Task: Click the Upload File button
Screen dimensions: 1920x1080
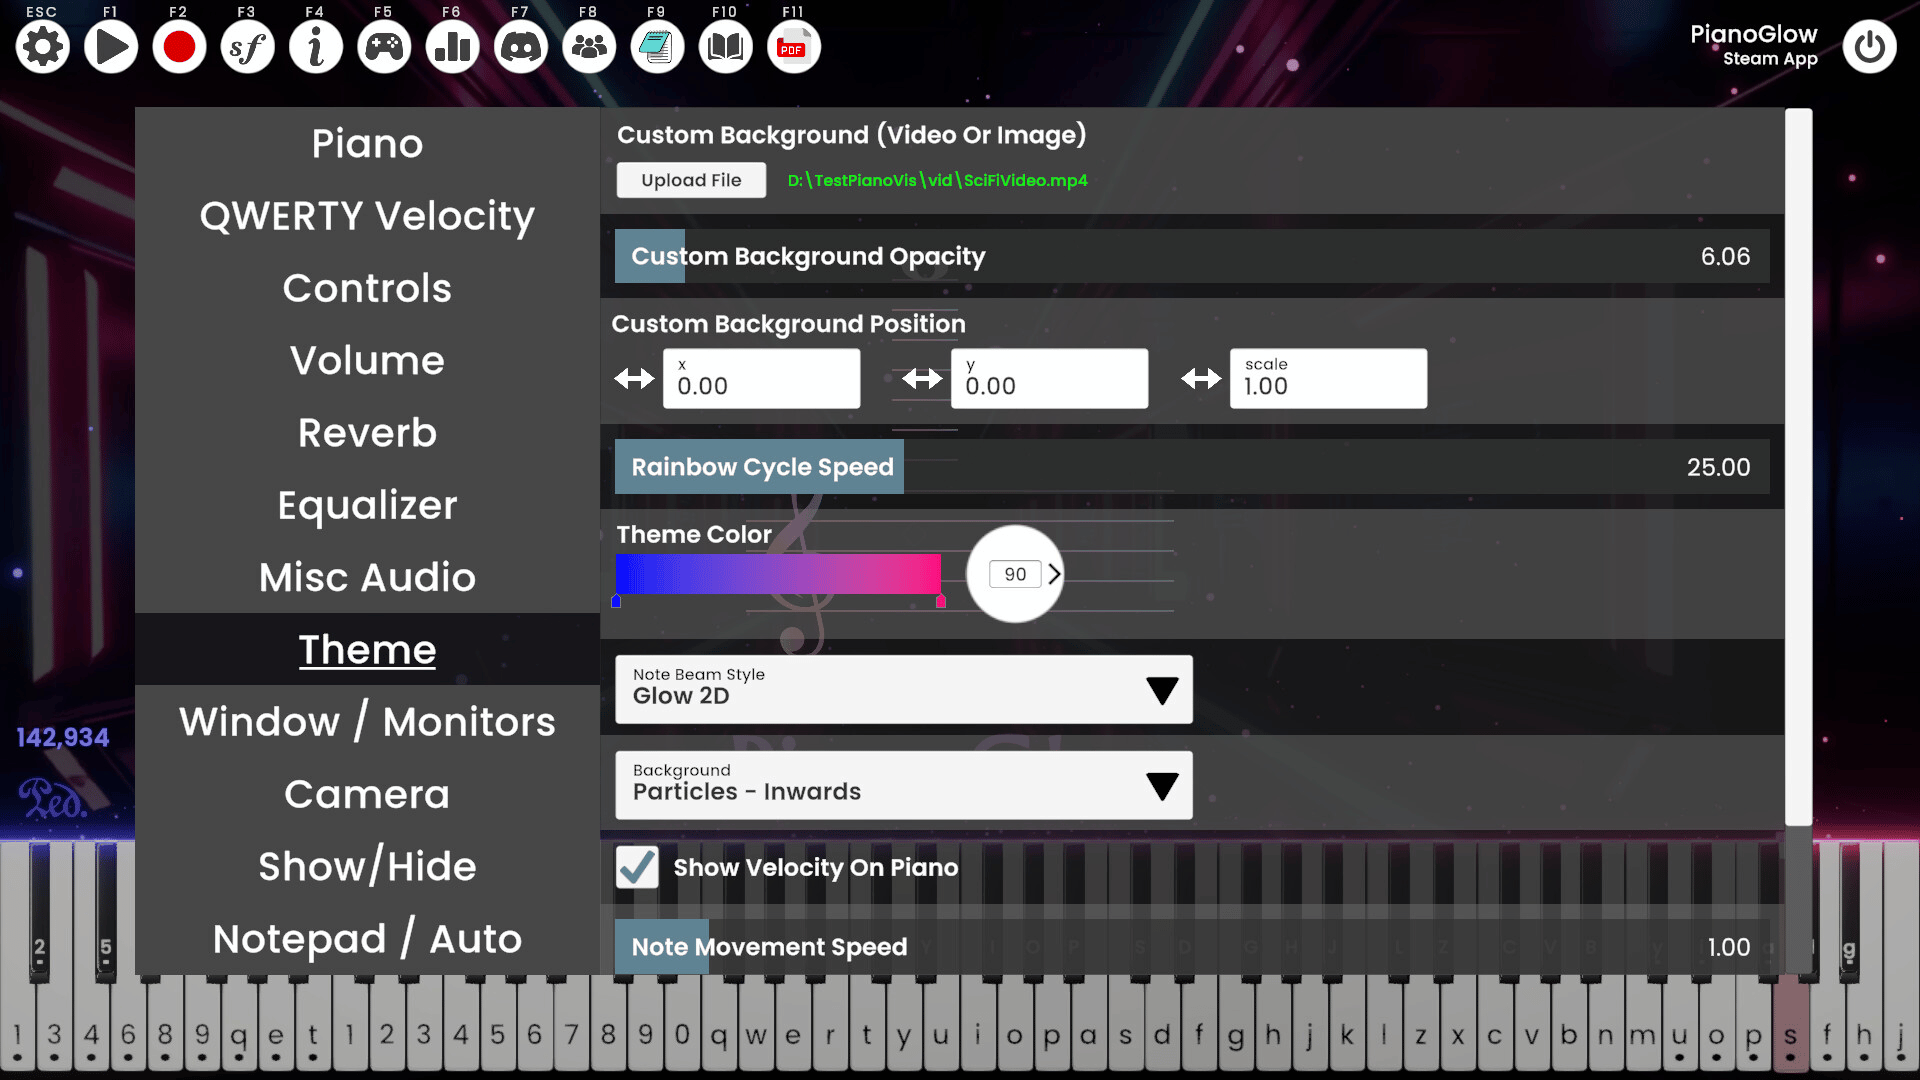Action: click(691, 180)
